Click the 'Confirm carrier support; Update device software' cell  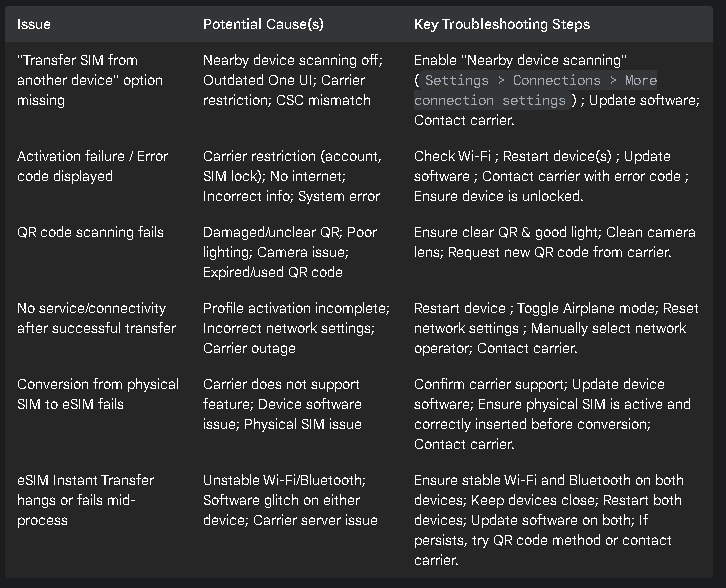pos(552,414)
